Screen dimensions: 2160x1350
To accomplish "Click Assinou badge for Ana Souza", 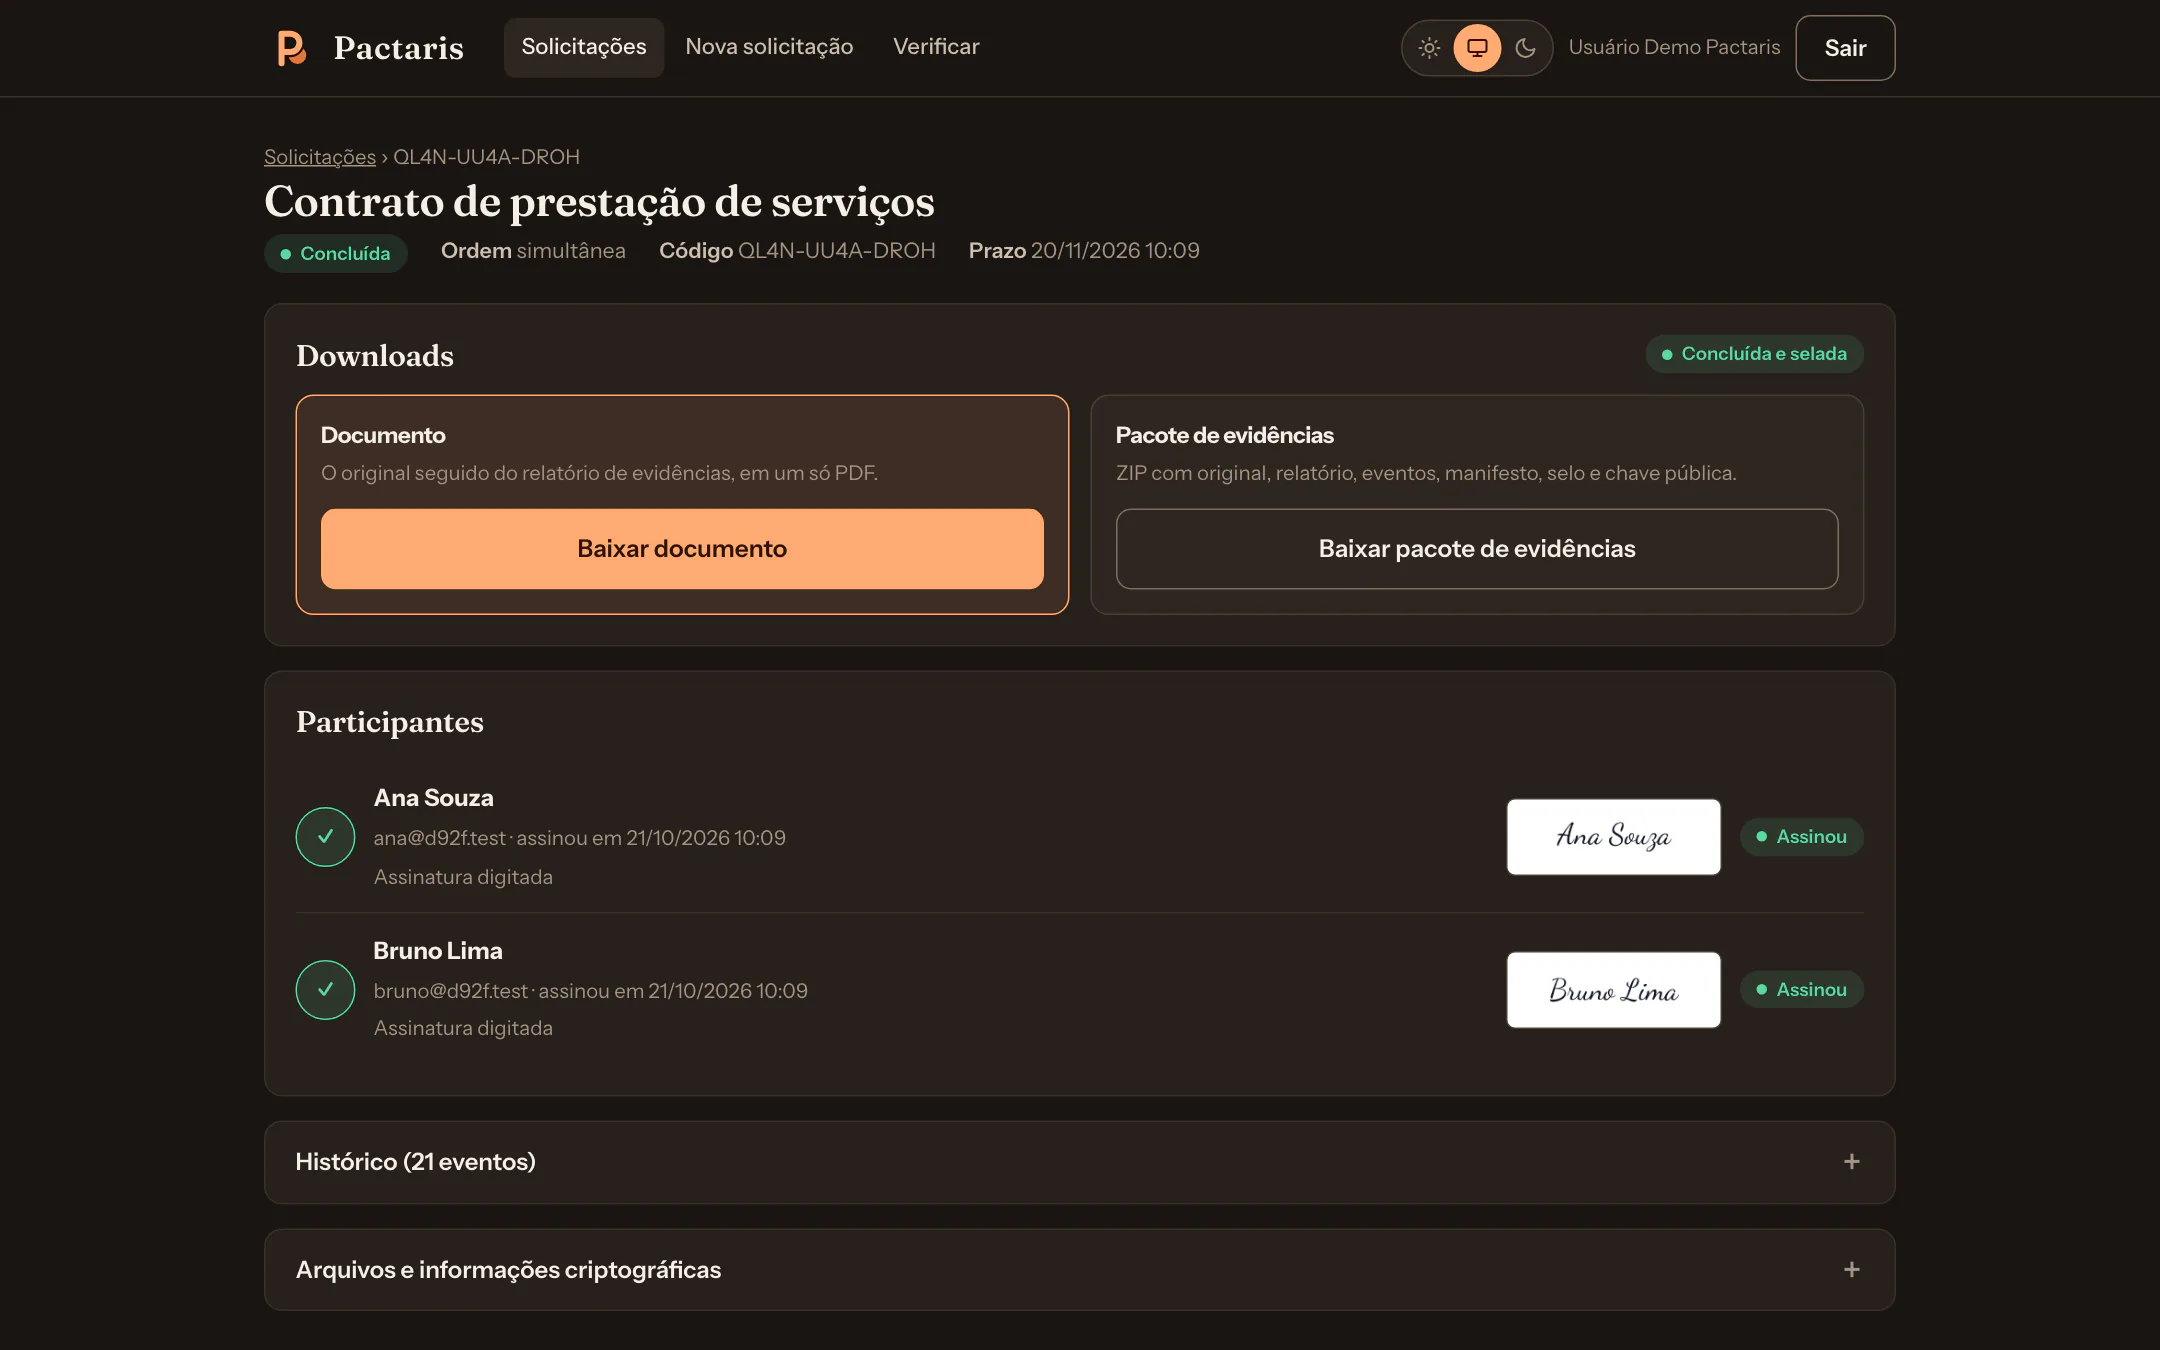I will coord(1802,837).
